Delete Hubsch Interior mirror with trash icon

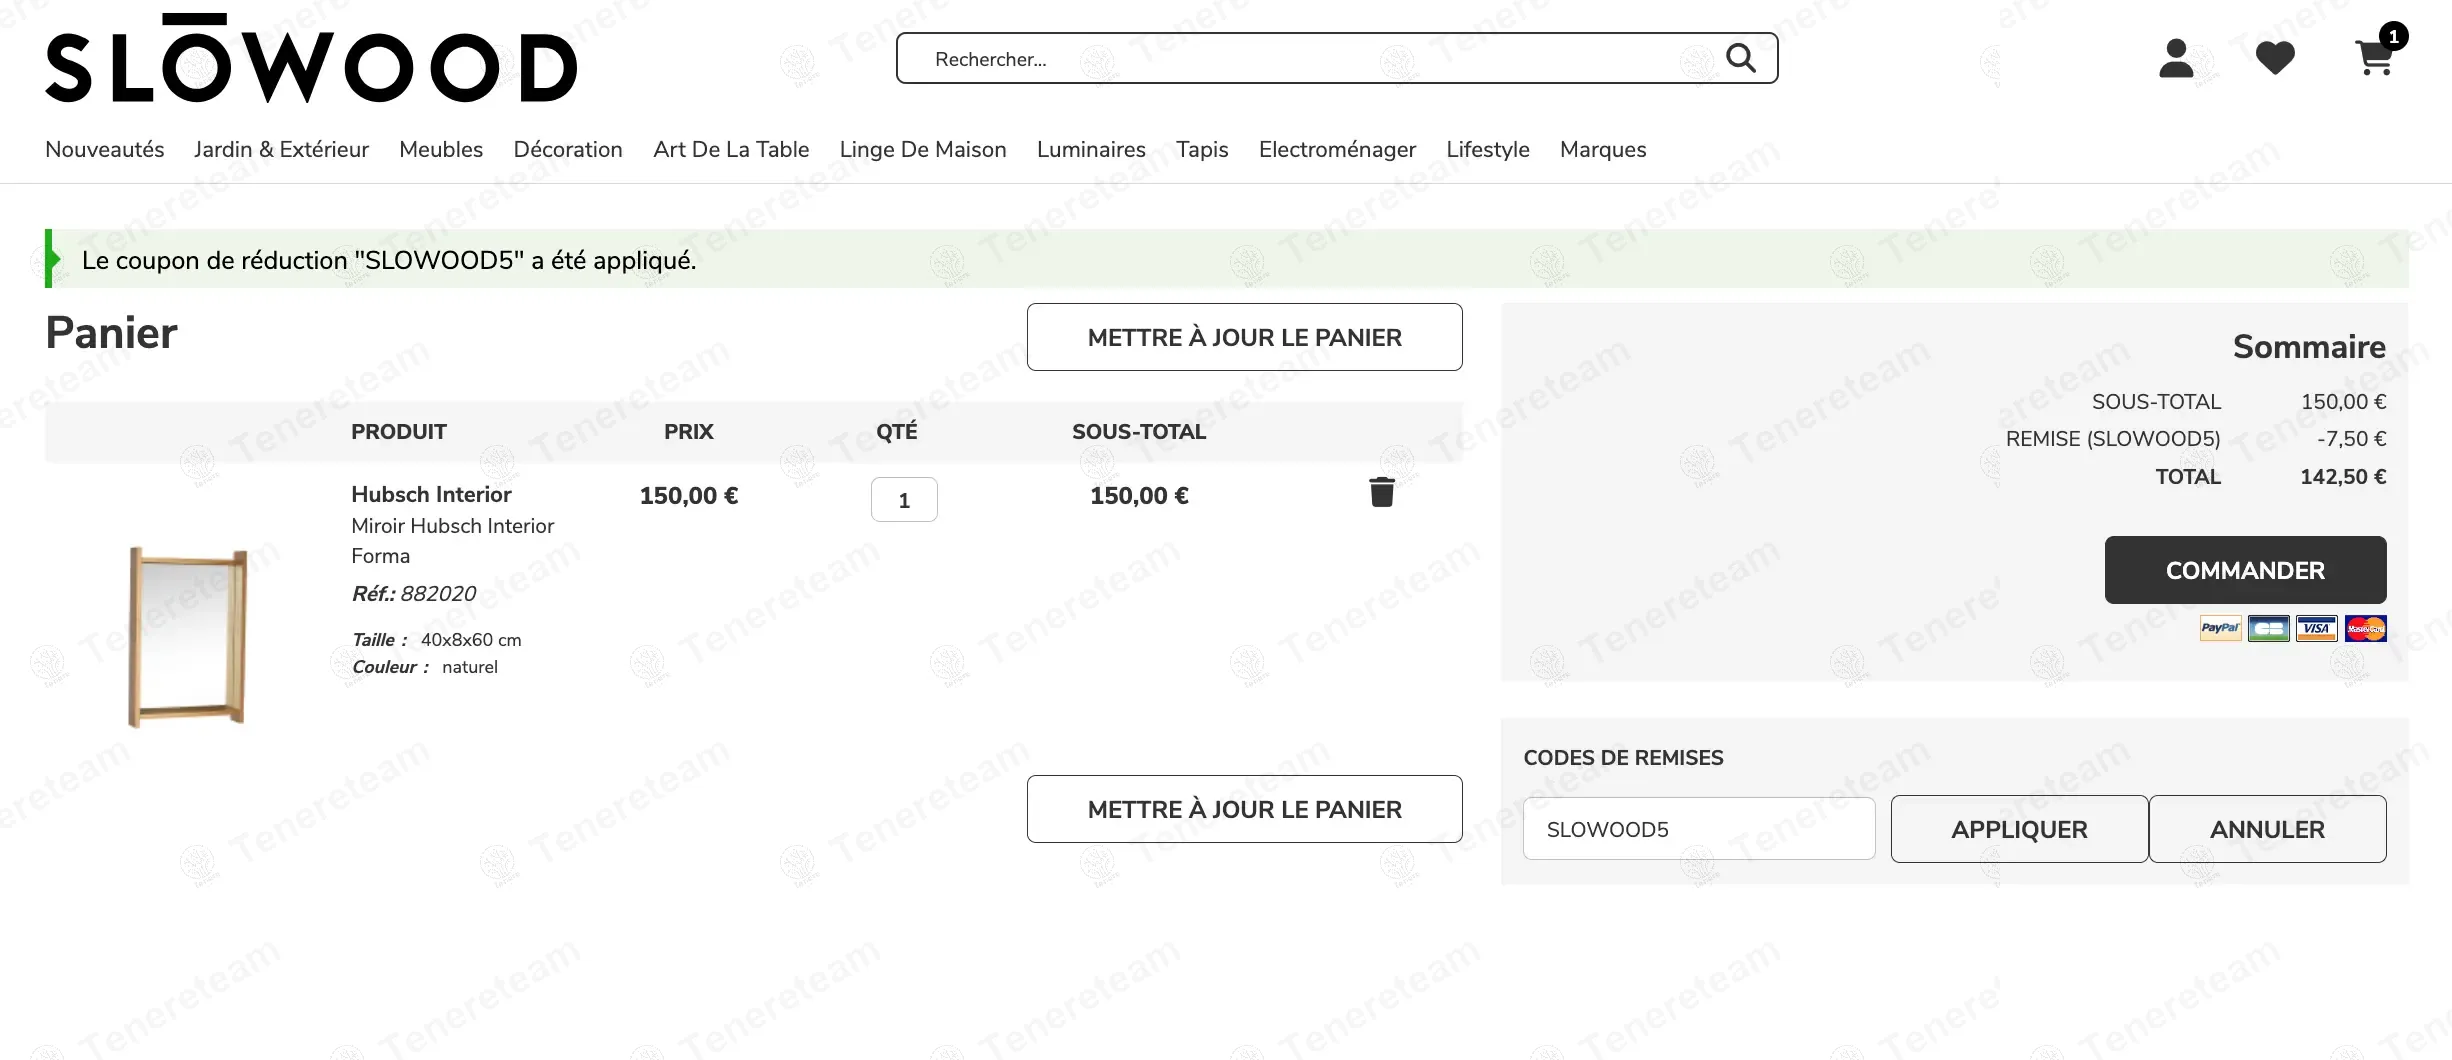tap(1382, 492)
